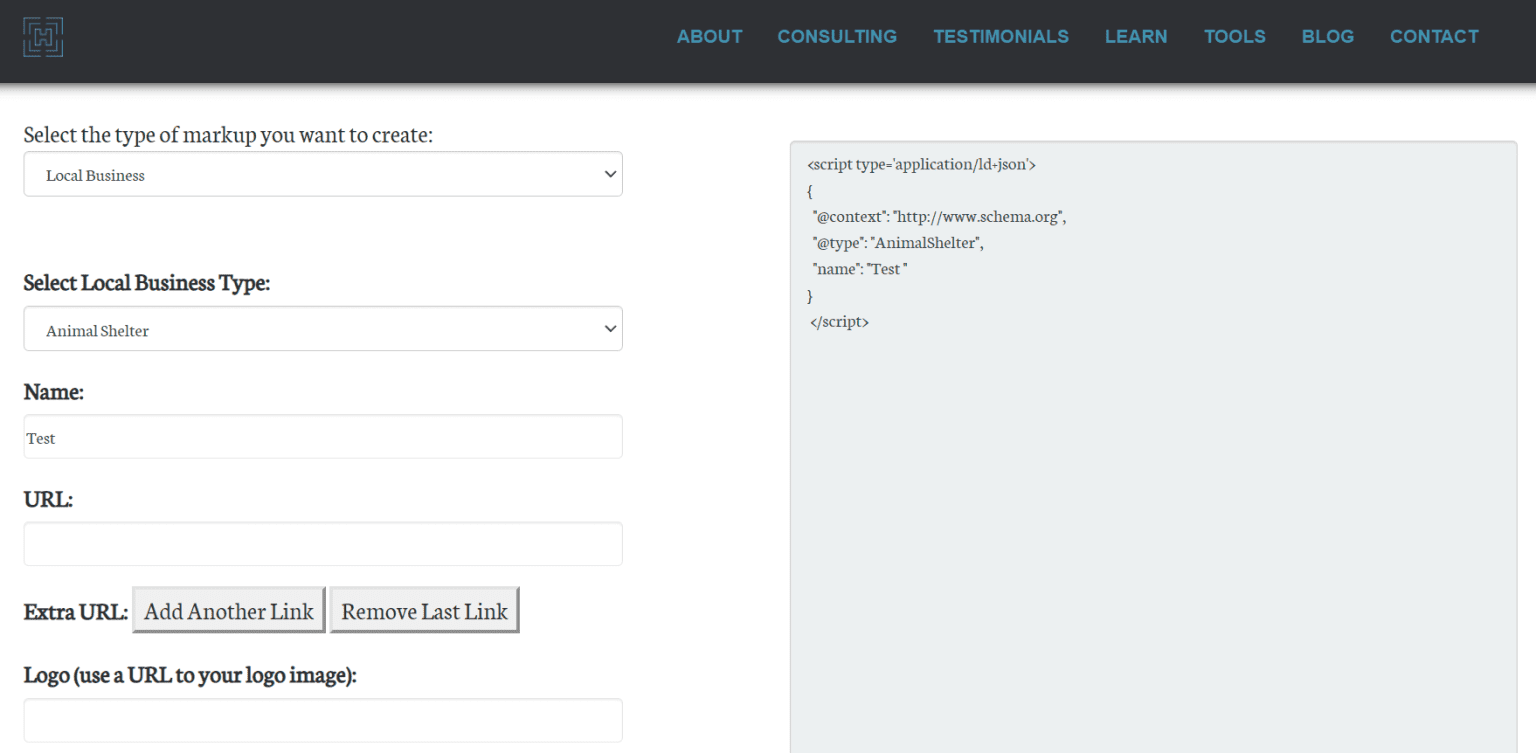
Task: Click the Remove Last Link button
Action: (424, 610)
